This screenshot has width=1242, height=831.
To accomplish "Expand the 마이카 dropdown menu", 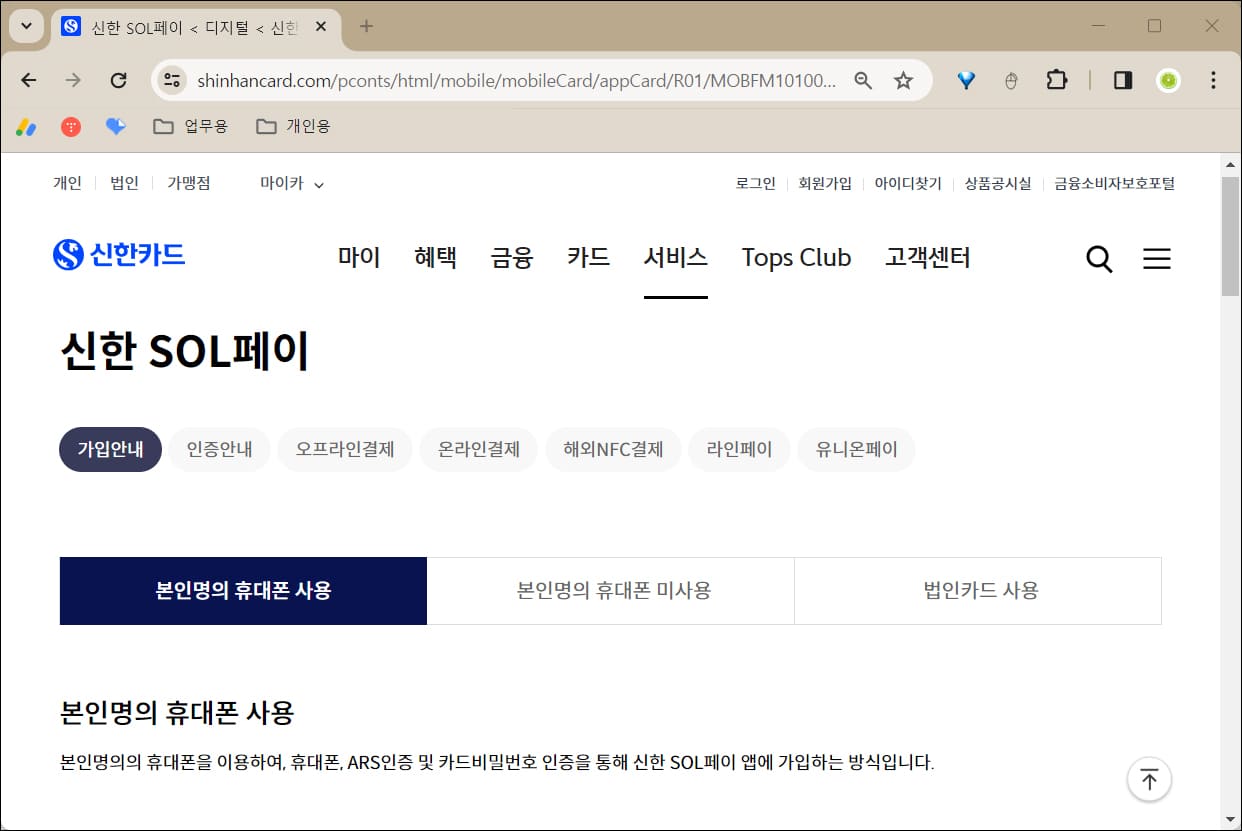I will click(290, 183).
